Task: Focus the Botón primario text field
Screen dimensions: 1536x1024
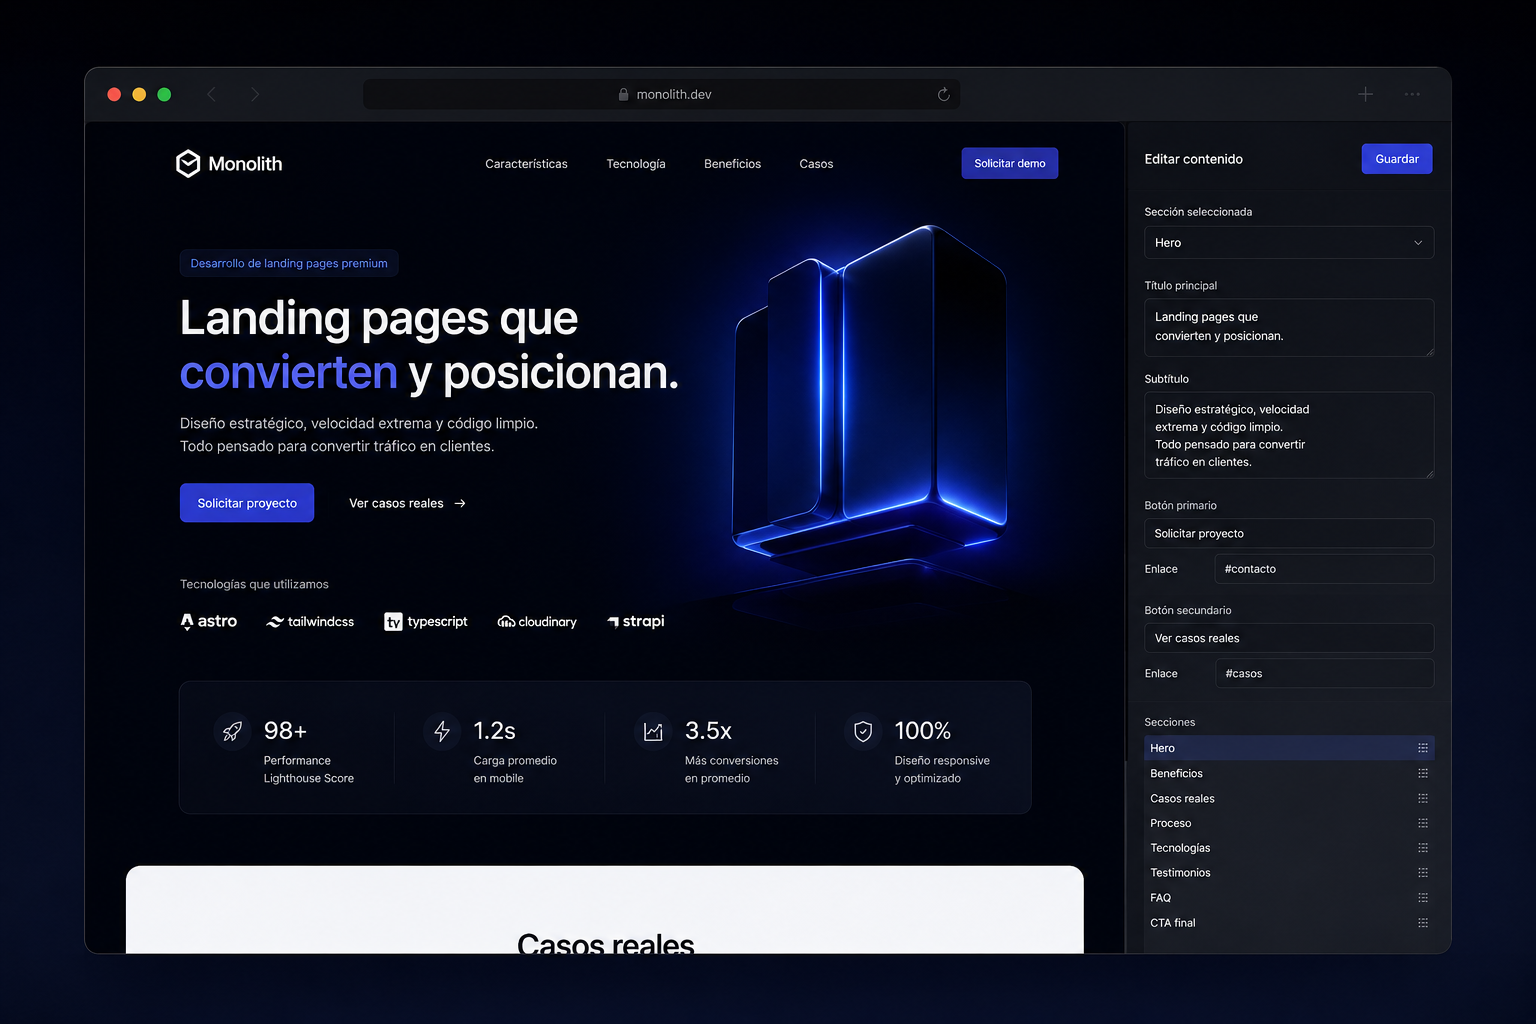Action: (x=1289, y=534)
